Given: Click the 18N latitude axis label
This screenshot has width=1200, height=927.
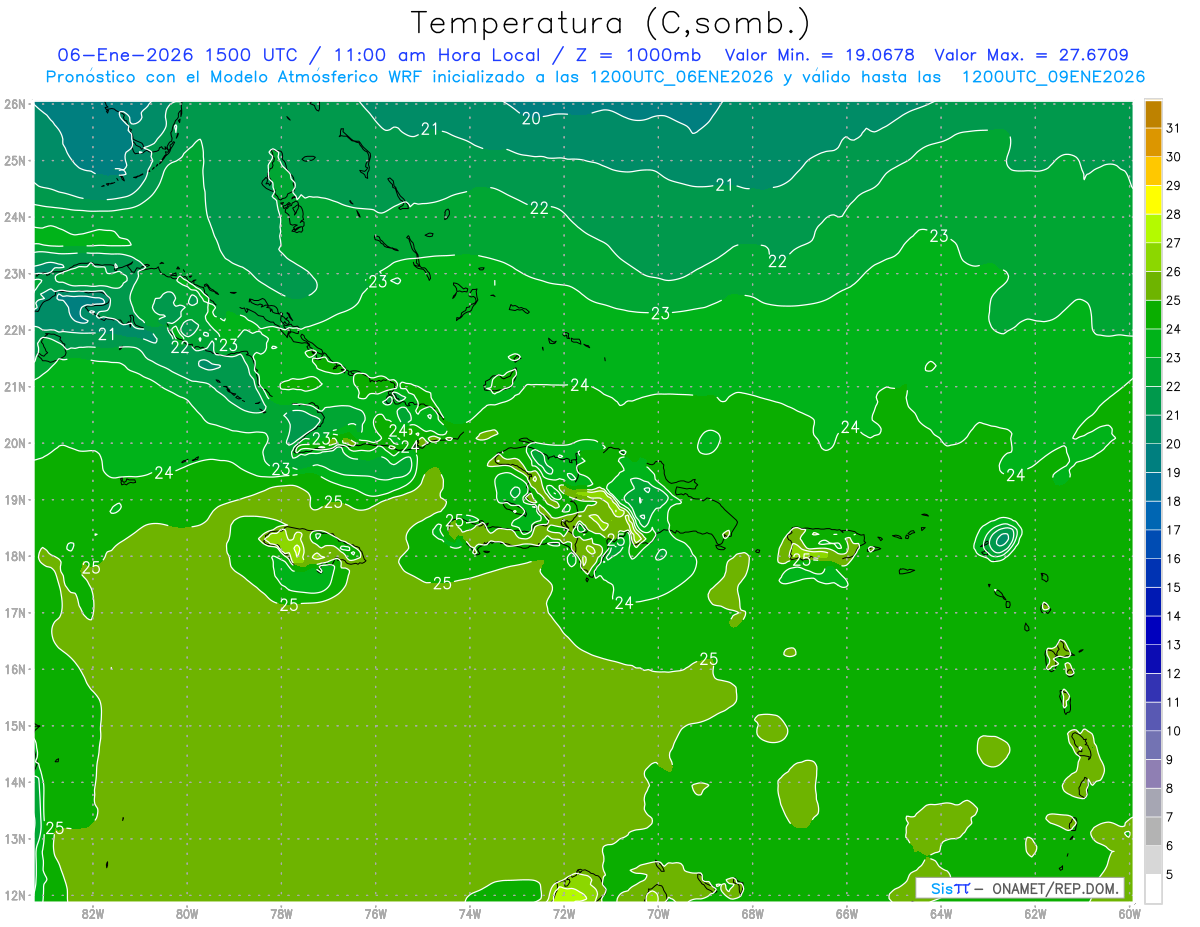Looking at the screenshot, I should click(x=14, y=556).
